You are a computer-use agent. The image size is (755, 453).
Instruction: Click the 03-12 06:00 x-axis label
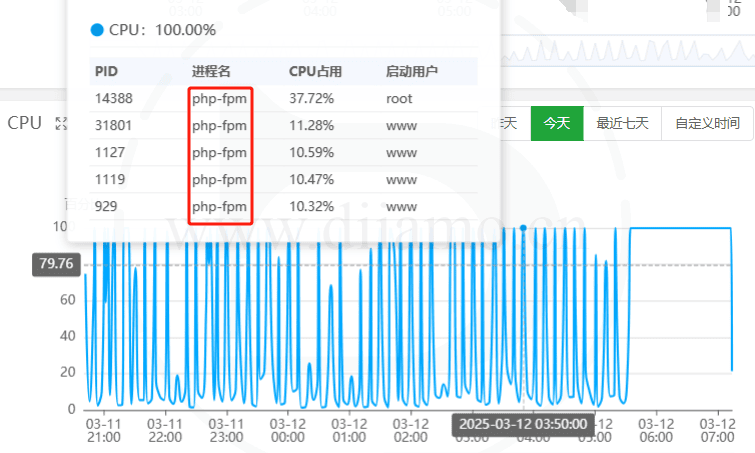coord(655,430)
